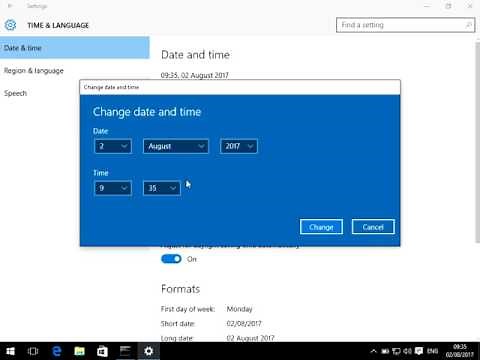Image resolution: width=480 pixels, height=360 pixels.
Task: Click the Cancel button
Action: (x=373, y=227)
